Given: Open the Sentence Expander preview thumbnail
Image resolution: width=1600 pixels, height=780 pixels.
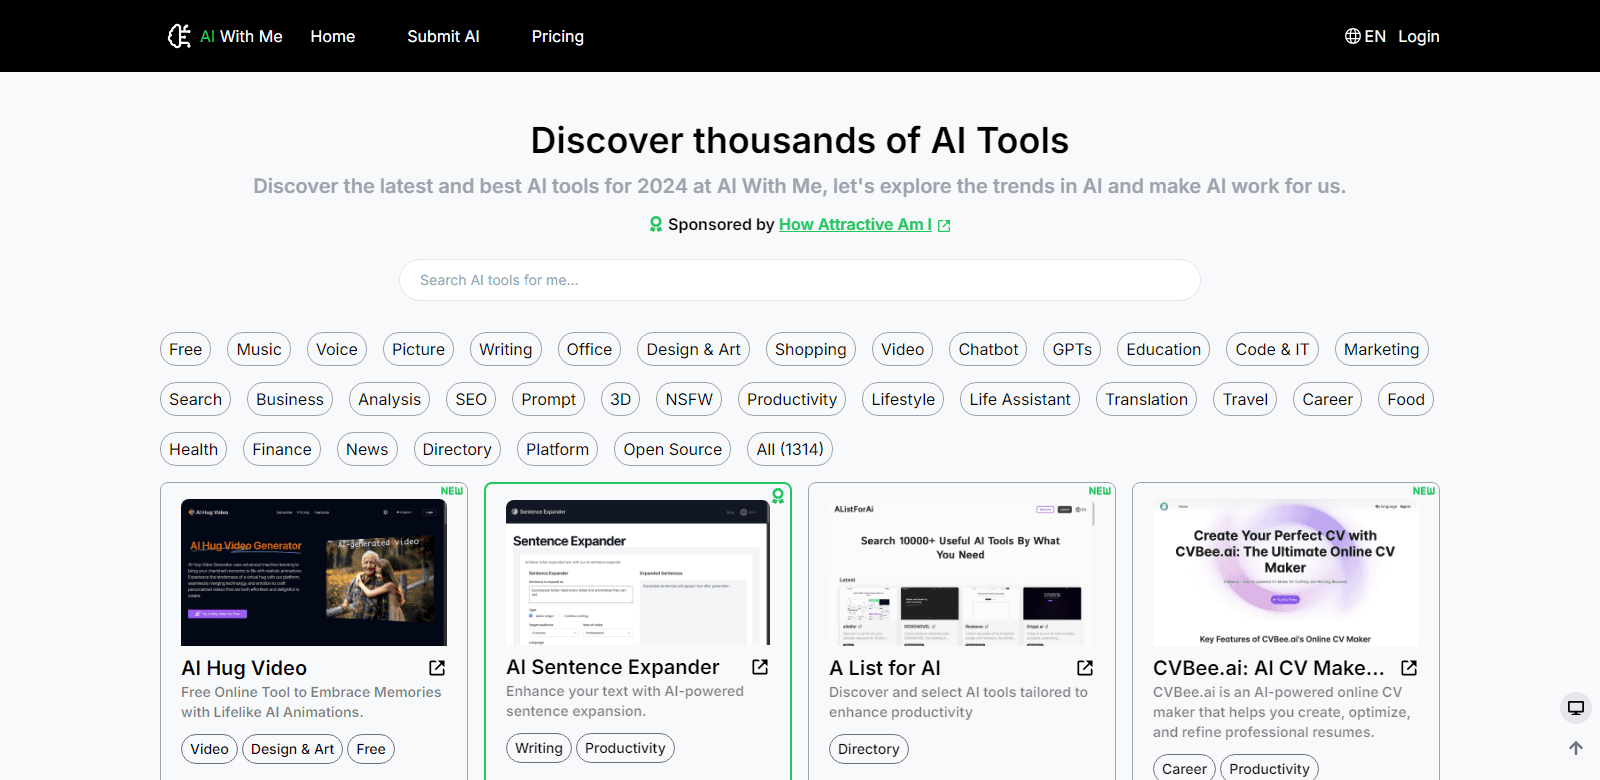Looking at the screenshot, I should click(638, 572).
